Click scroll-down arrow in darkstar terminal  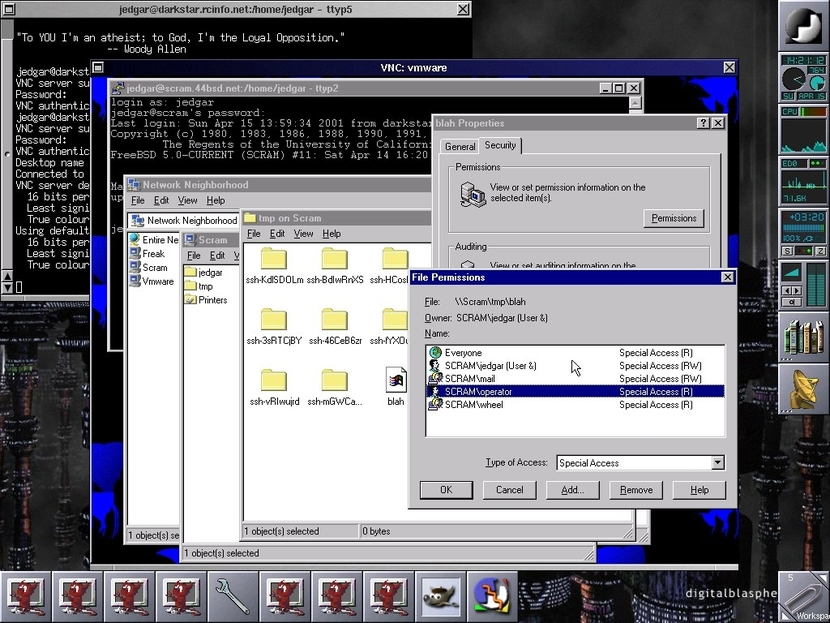click(x=7, y=287)
